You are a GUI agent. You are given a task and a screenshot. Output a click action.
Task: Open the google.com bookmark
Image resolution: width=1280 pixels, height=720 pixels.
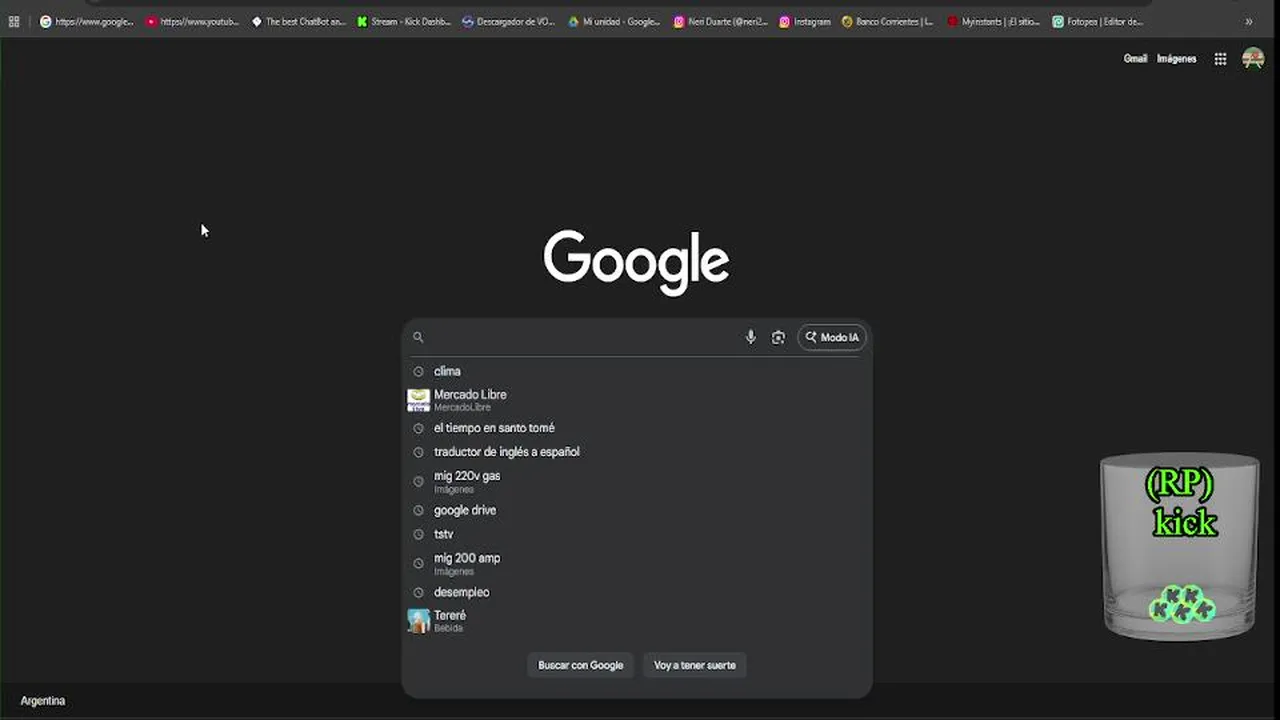[x=87, y=21]
